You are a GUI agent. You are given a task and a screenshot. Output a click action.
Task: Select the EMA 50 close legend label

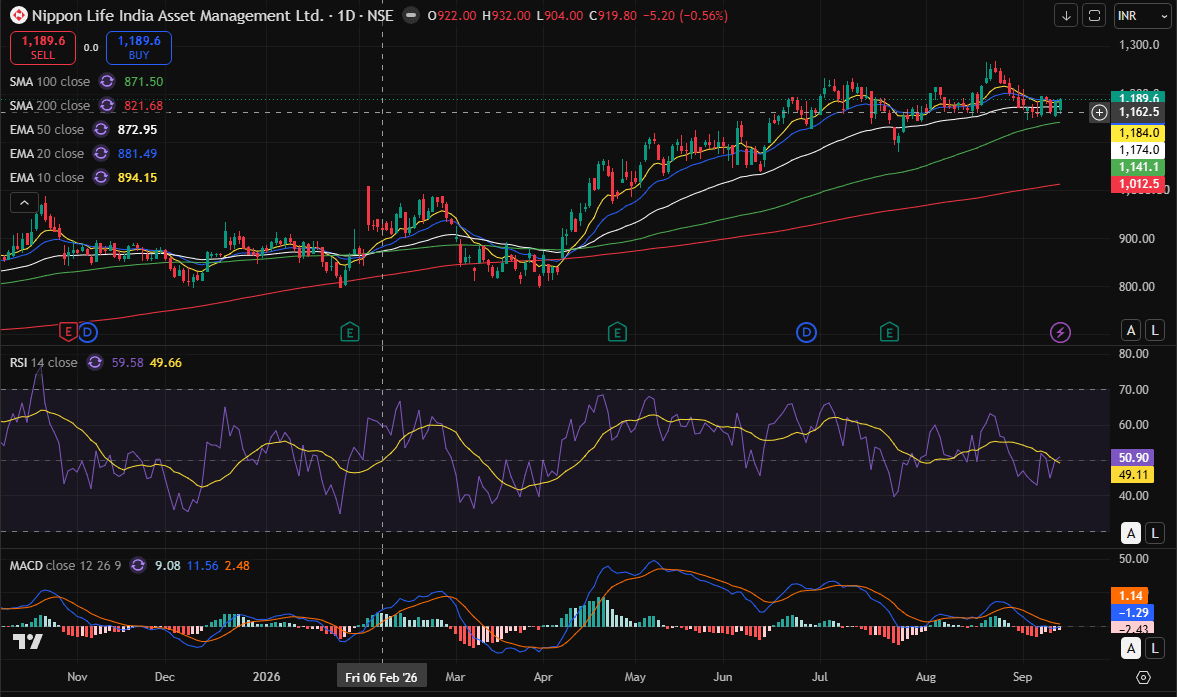coord(47,129)
